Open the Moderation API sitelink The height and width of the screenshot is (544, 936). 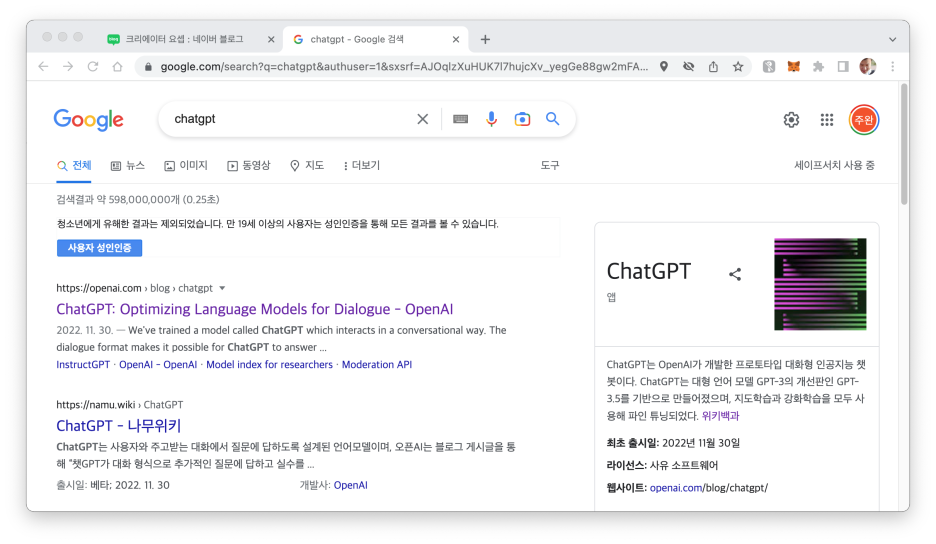tap(377, 365)
